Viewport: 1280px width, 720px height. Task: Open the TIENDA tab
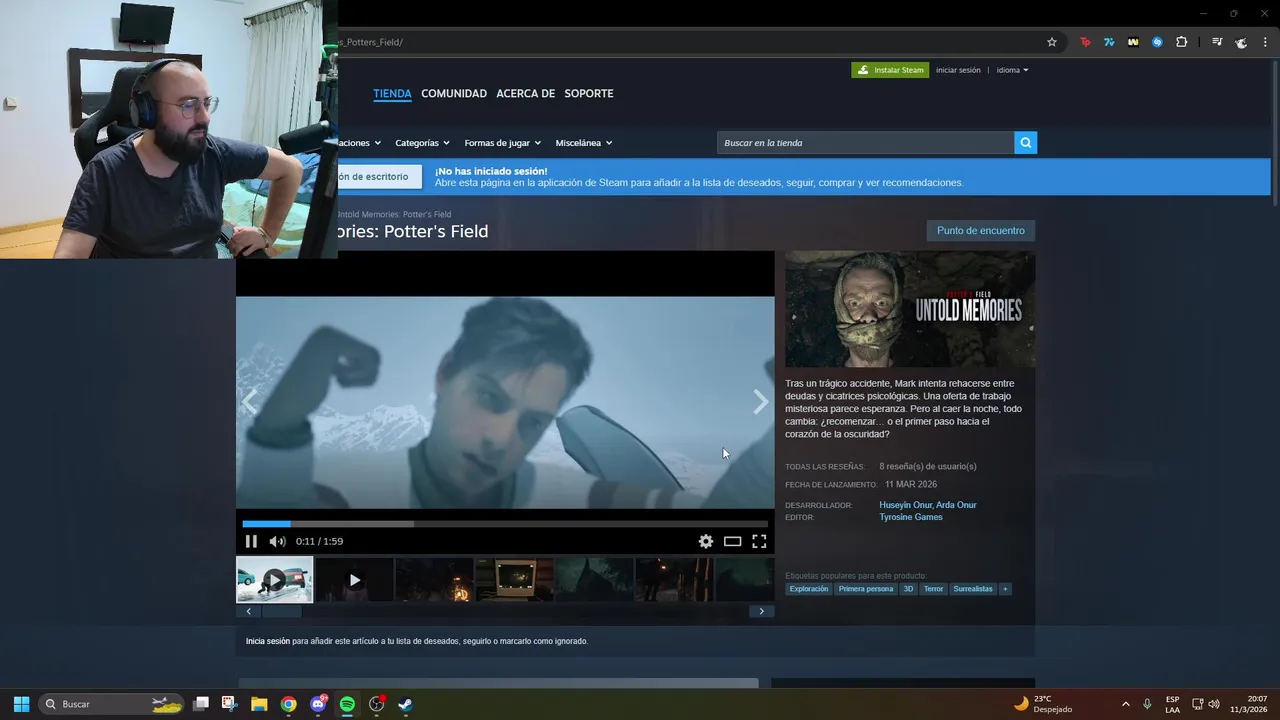tap(392, 93)
